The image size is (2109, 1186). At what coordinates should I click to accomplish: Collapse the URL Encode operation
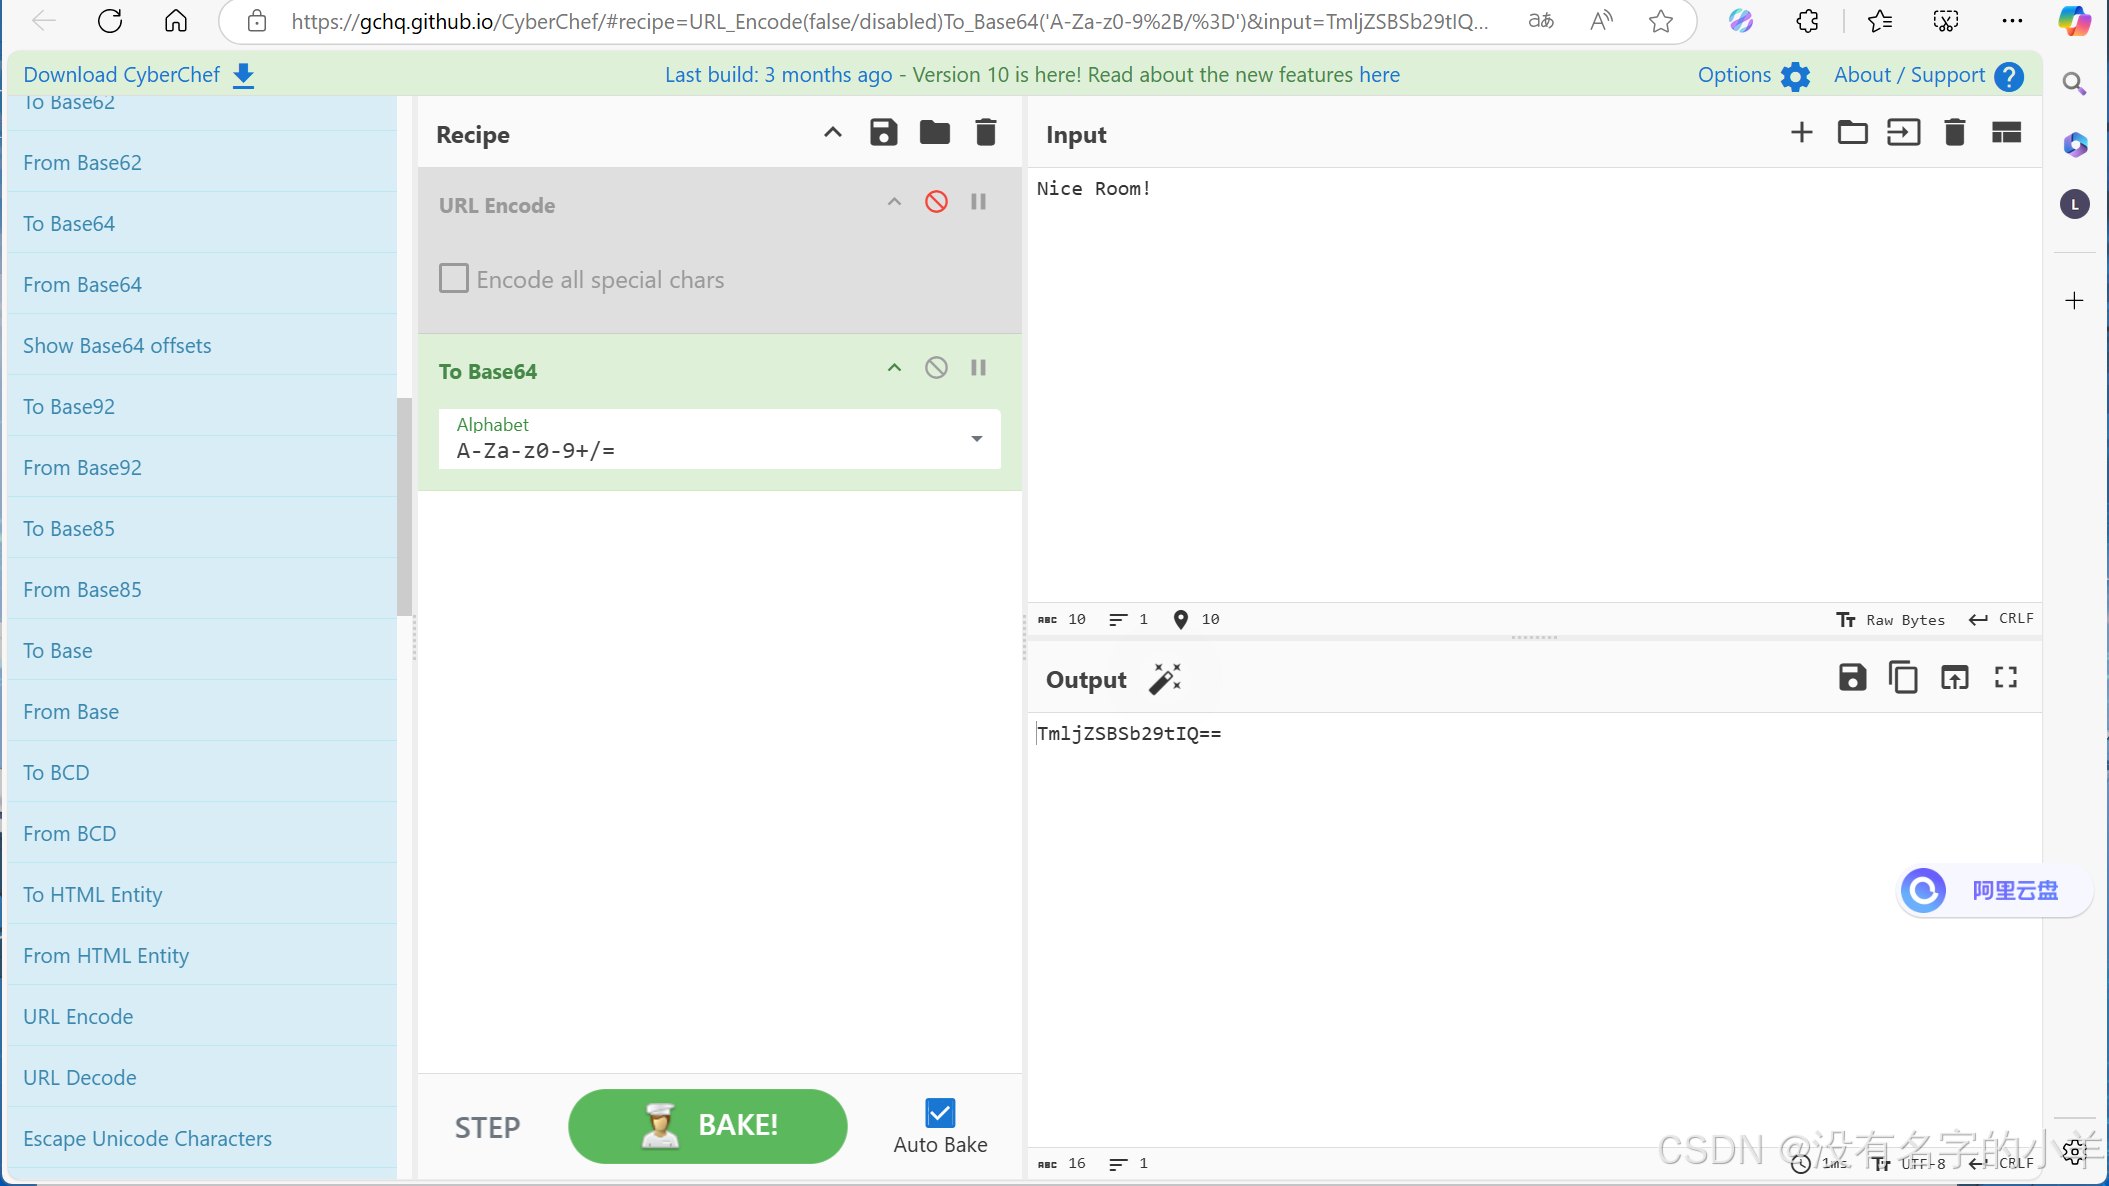[894, 202]
